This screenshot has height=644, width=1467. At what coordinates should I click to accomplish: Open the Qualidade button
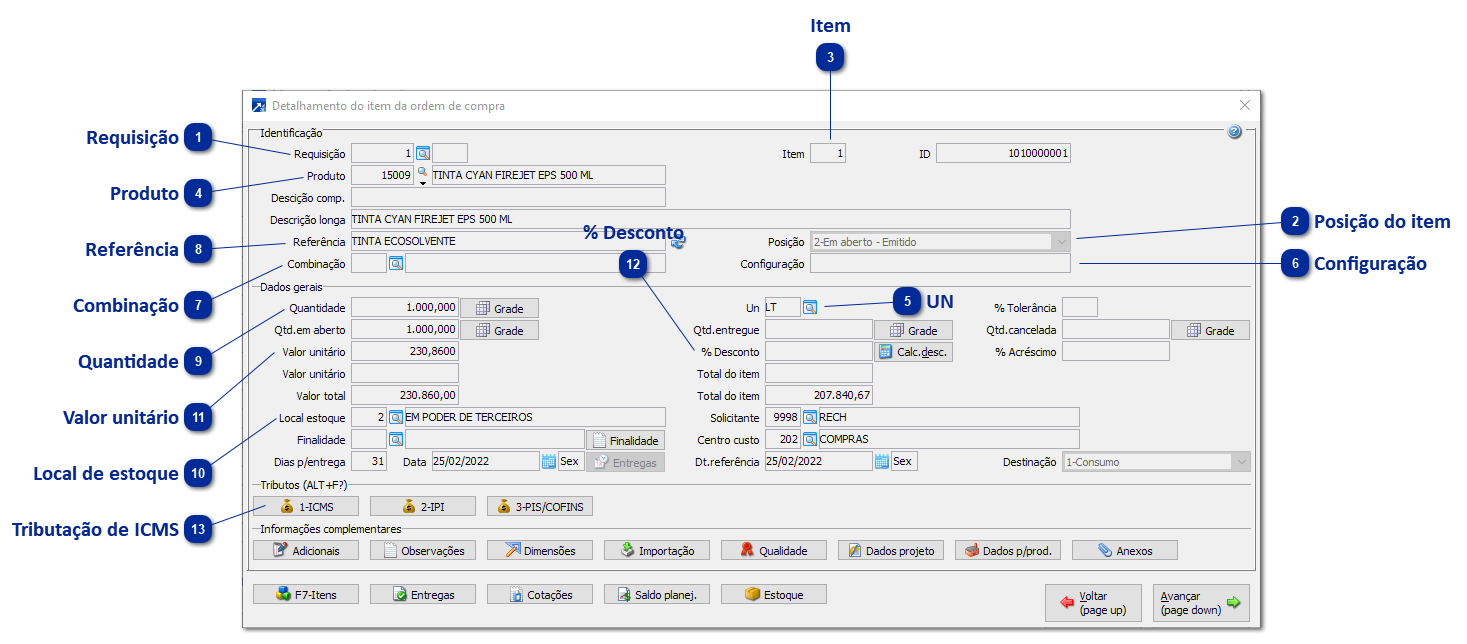774,550
